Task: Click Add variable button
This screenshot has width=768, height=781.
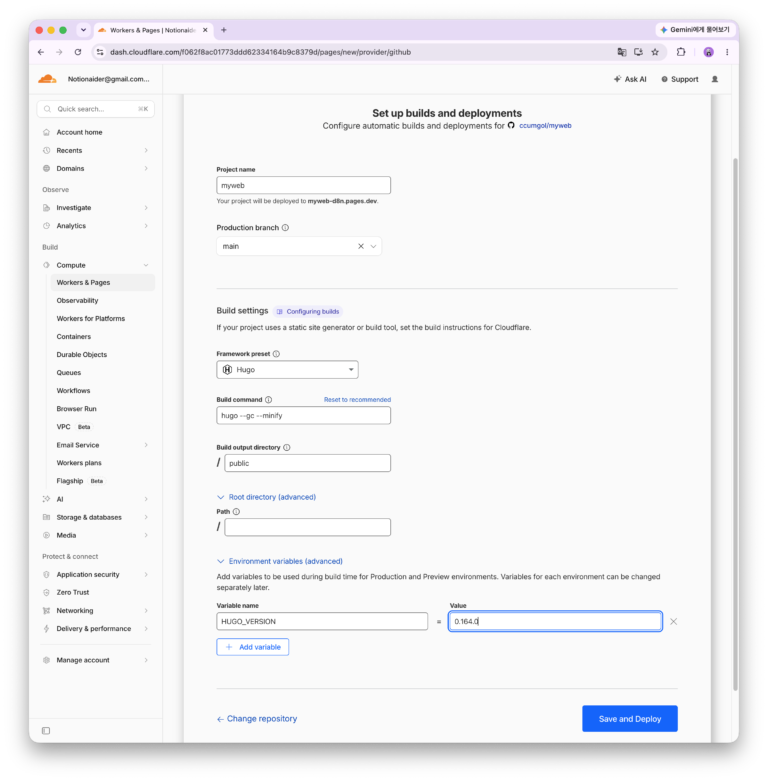Action: point(253,647)
